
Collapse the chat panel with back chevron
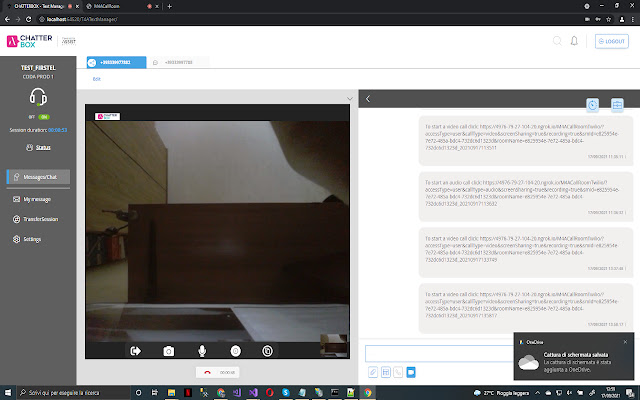[368, 99]
